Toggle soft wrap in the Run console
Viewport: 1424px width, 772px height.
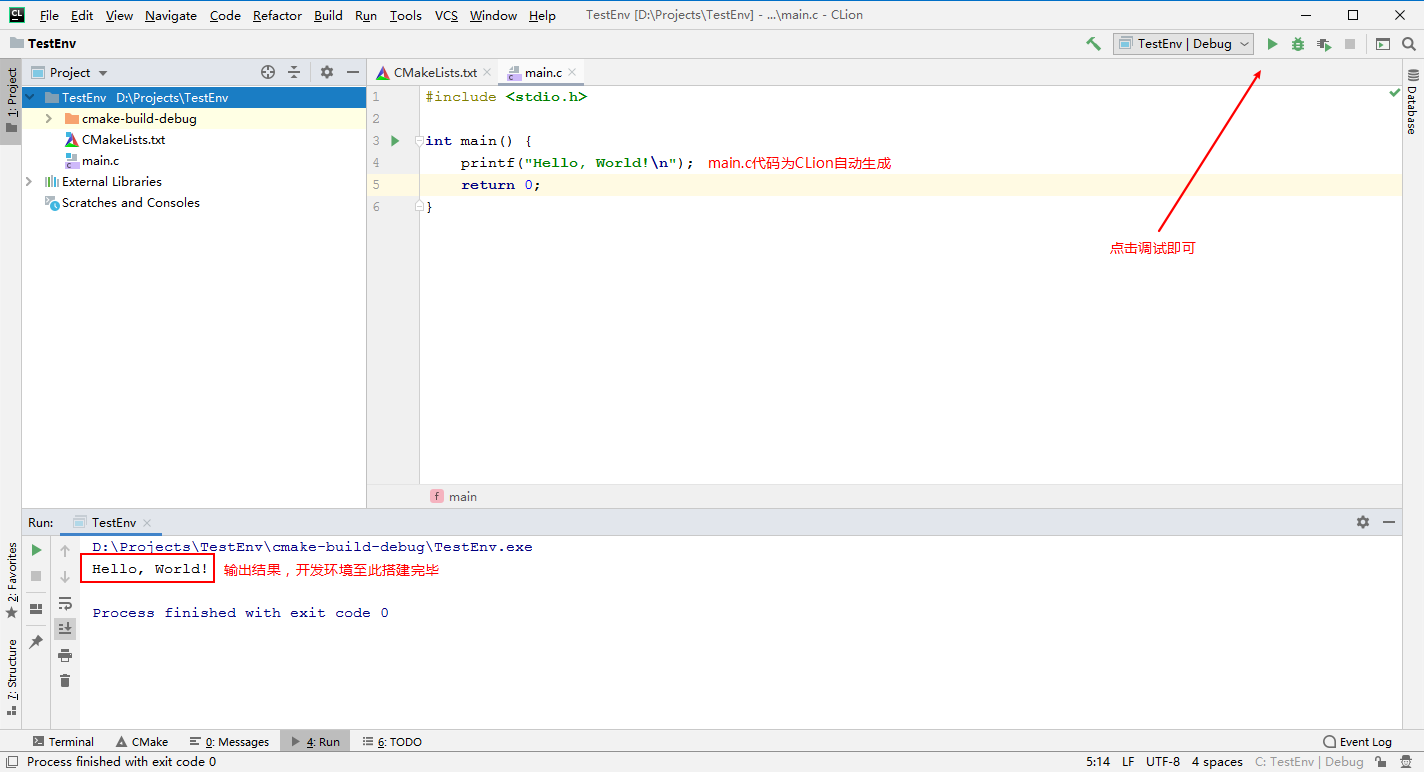65,603
